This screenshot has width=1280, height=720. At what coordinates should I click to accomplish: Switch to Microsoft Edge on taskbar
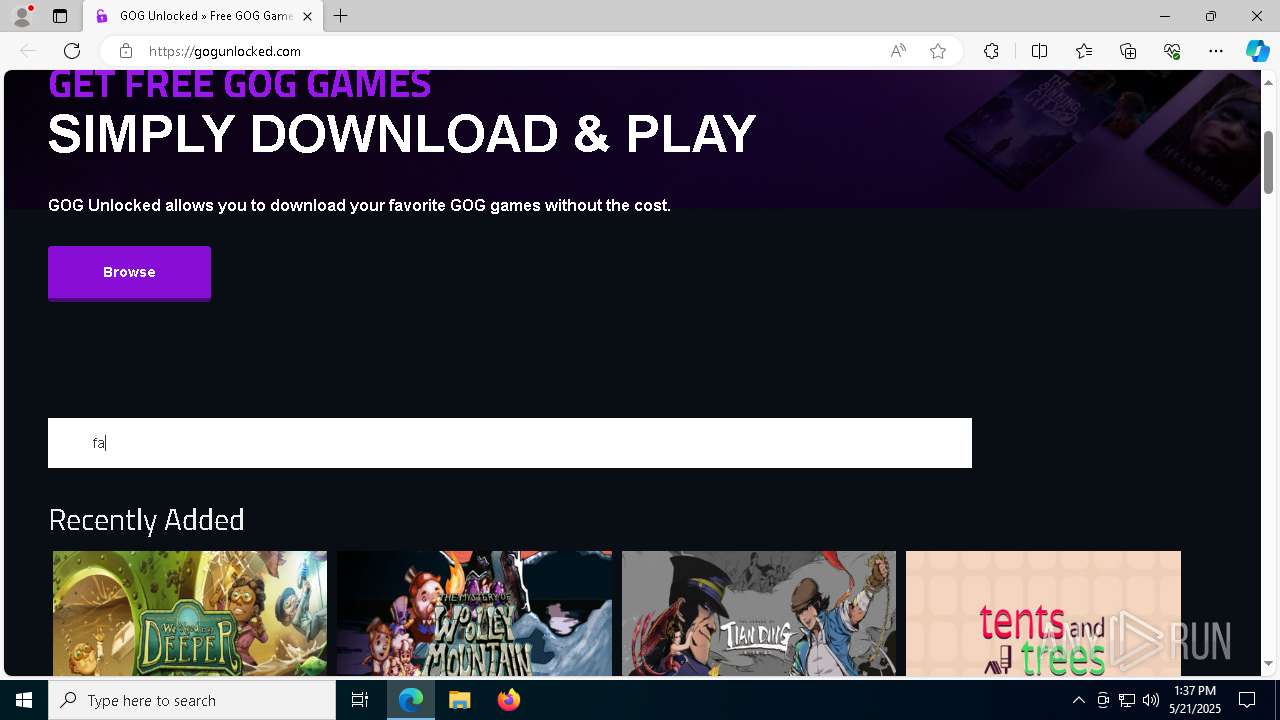coord(411,700)
